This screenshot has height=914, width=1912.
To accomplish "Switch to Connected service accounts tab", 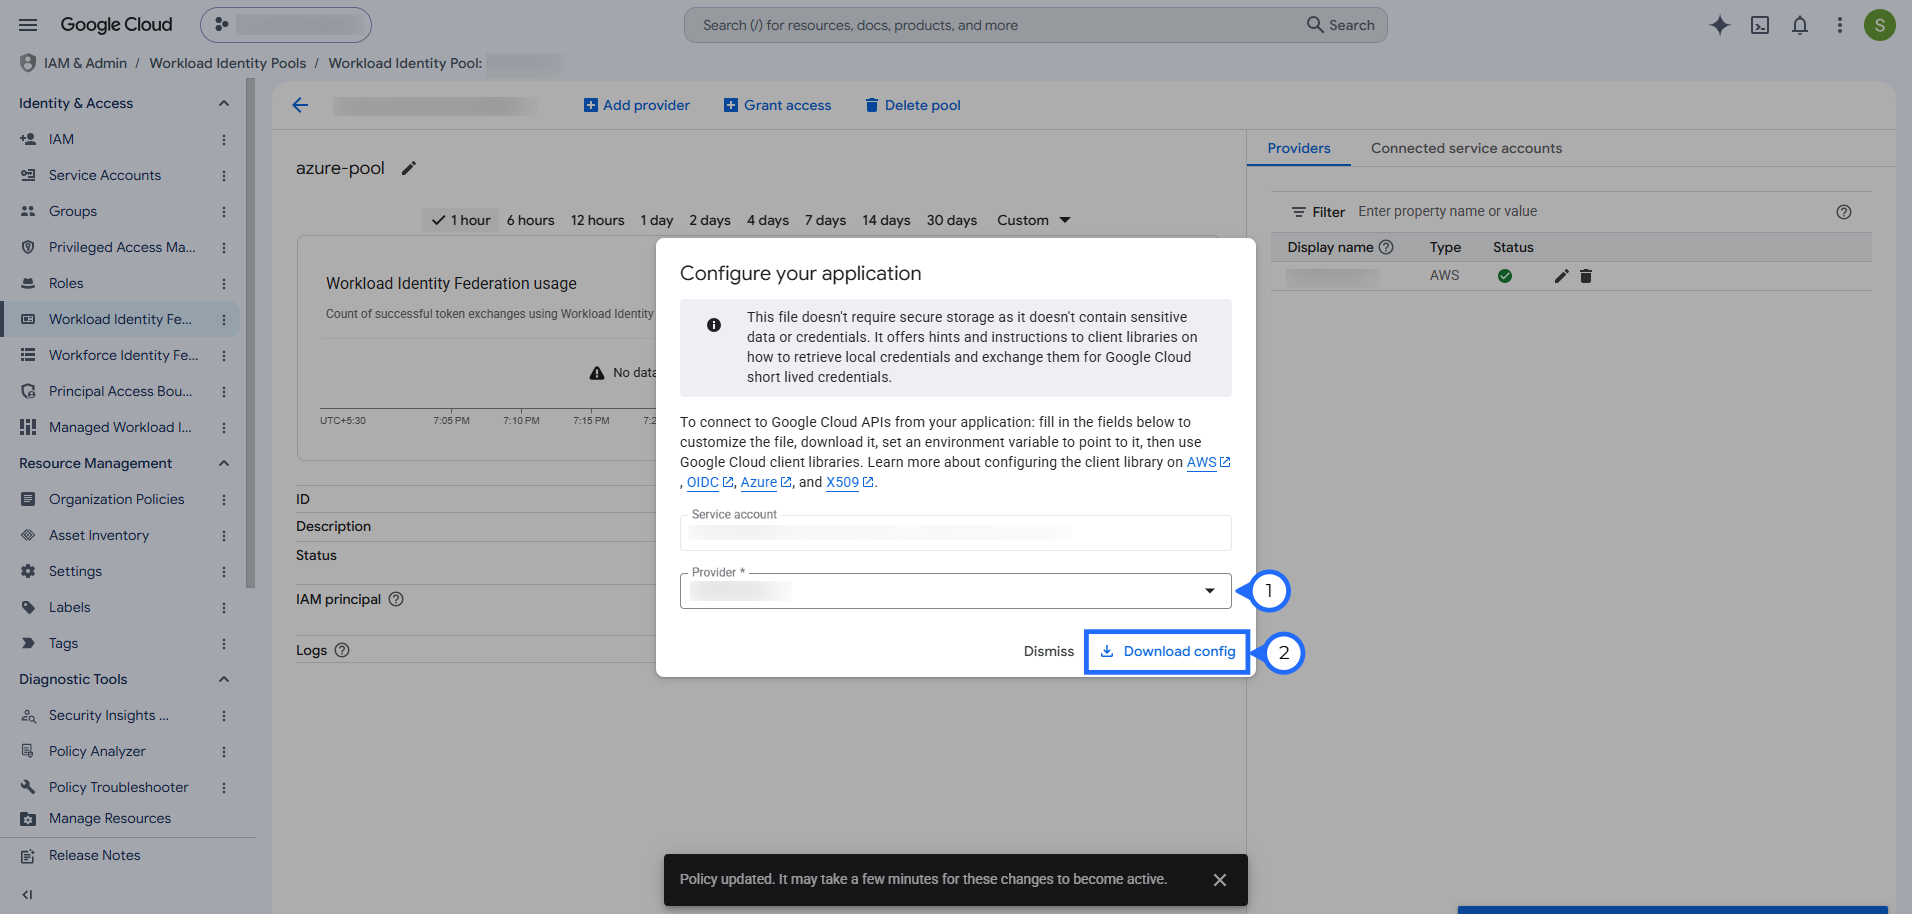I will tap(1466, 148).
